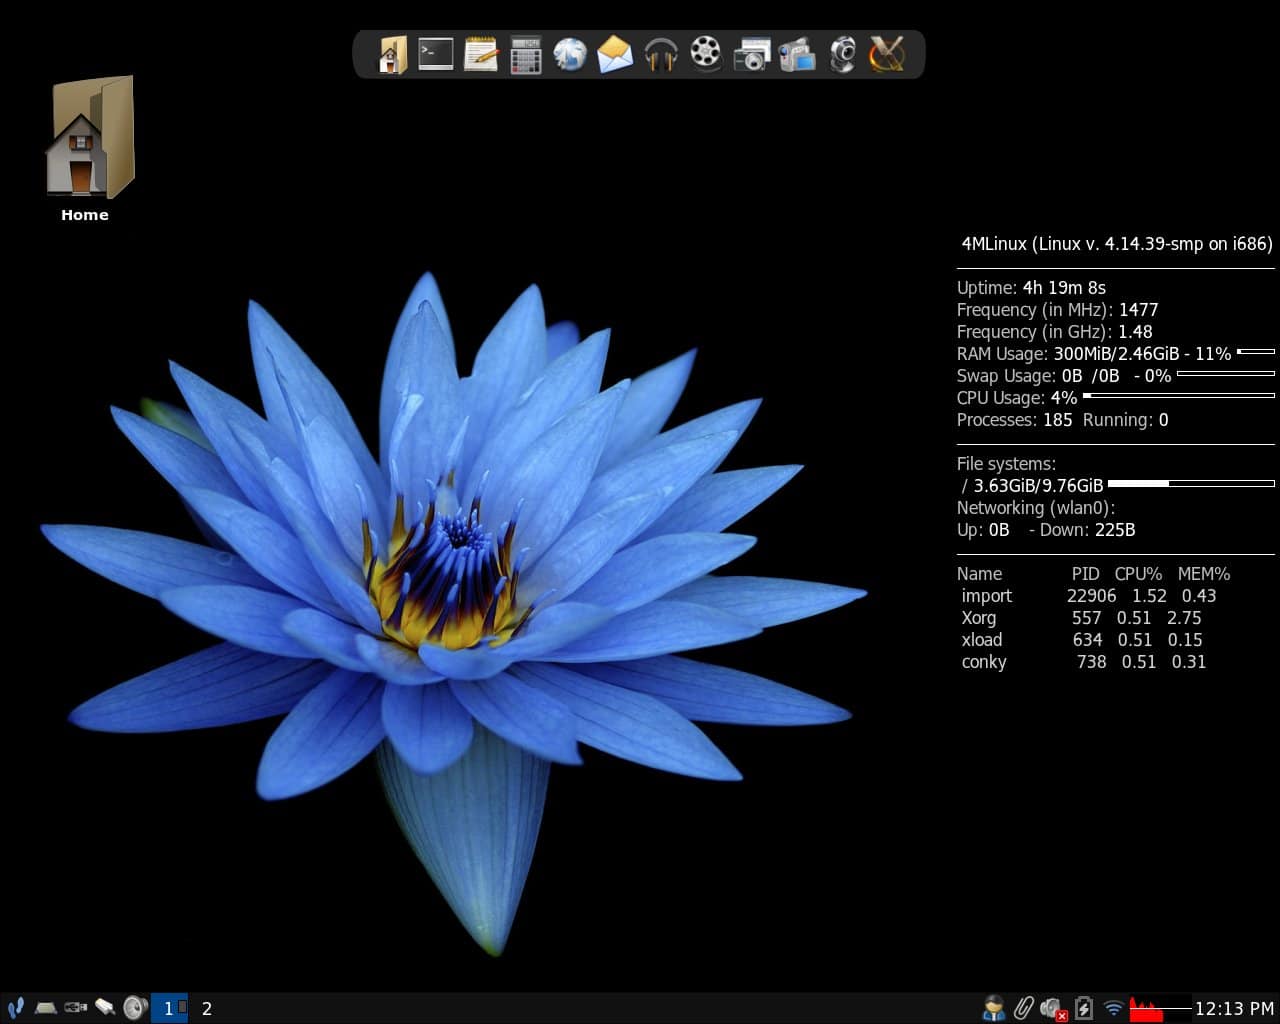Click the 'xload' process name
Image resolution: width=1280 pixels, height=1024 pixels.
[x=982, y=640]
